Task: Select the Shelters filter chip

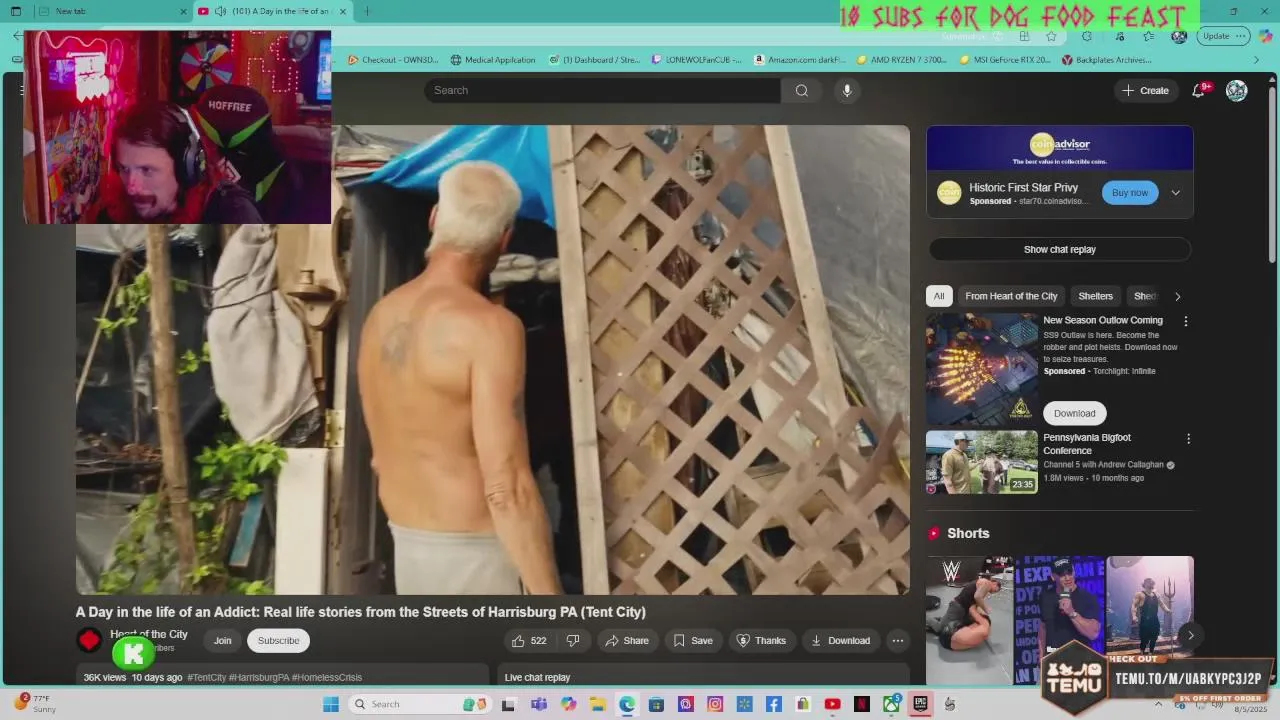Action: coord(1095,296)
